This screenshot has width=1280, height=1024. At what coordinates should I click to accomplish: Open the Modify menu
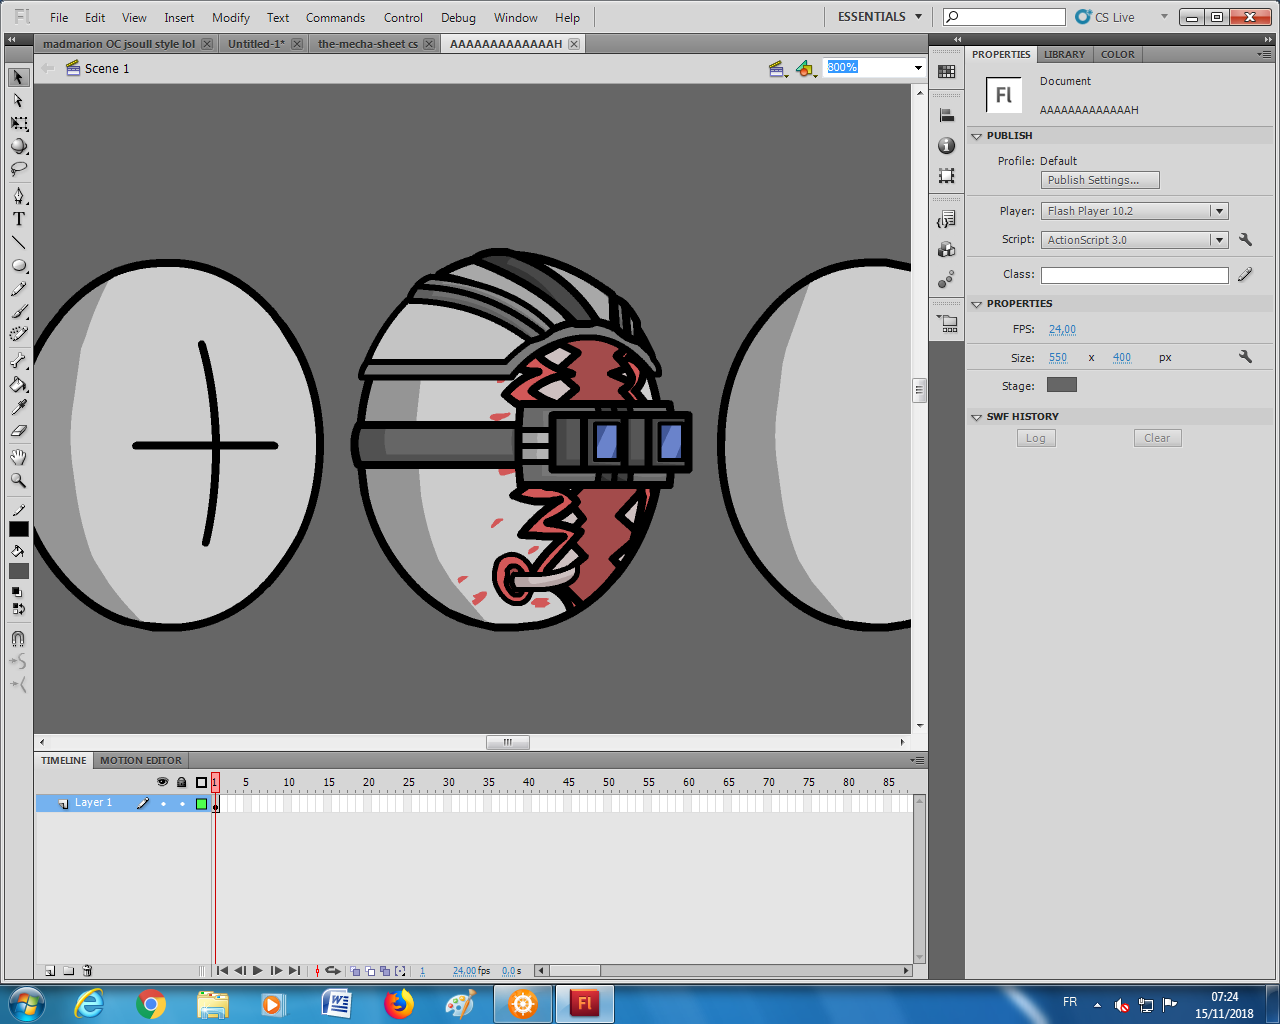(x=231, y=18)
